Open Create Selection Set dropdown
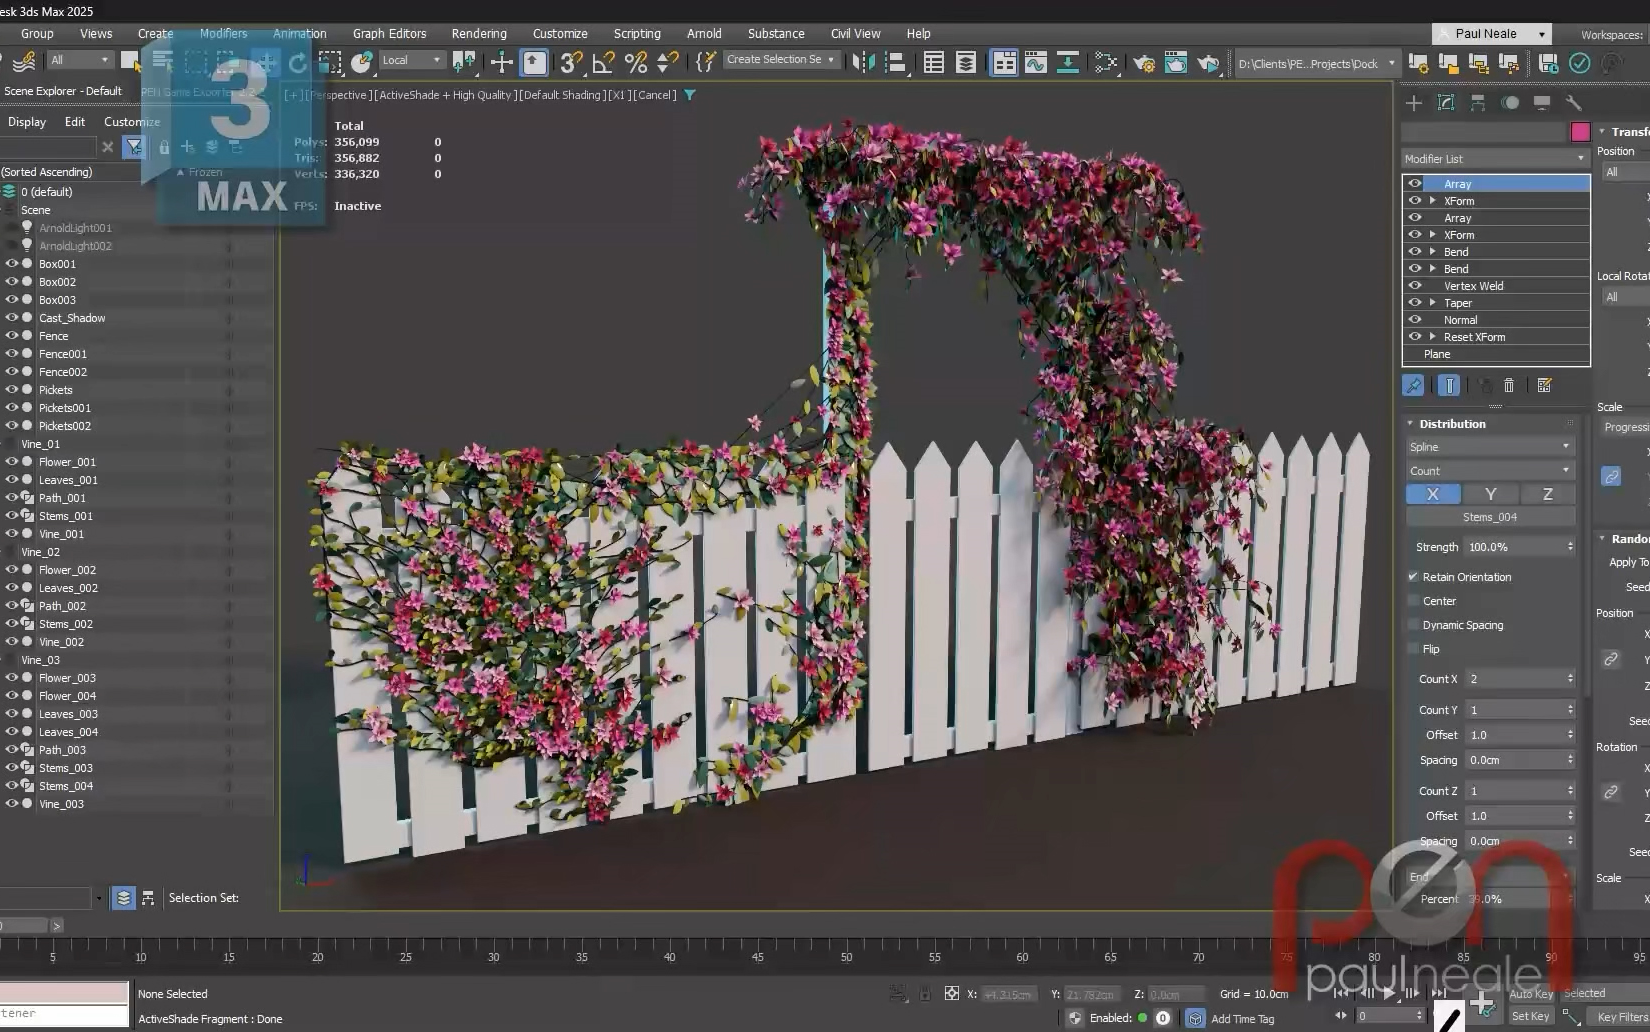This screenshot has height=1032, width=1650. click(x=781, y=60)
